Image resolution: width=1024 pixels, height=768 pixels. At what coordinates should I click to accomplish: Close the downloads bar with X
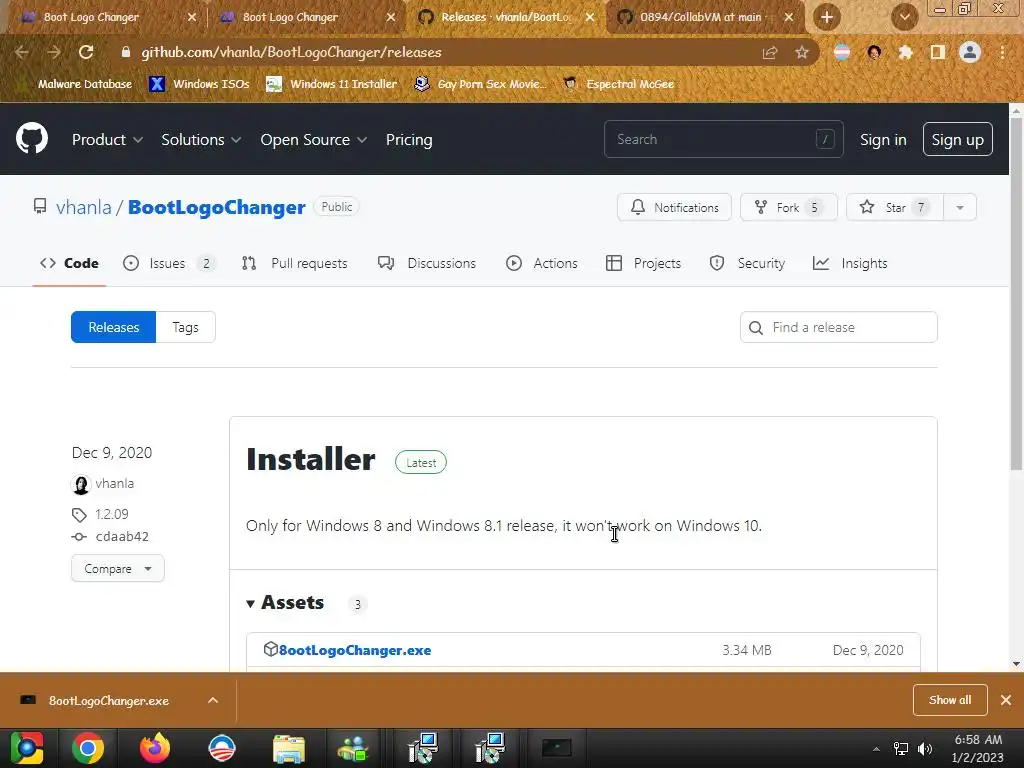click(1006, 700)
